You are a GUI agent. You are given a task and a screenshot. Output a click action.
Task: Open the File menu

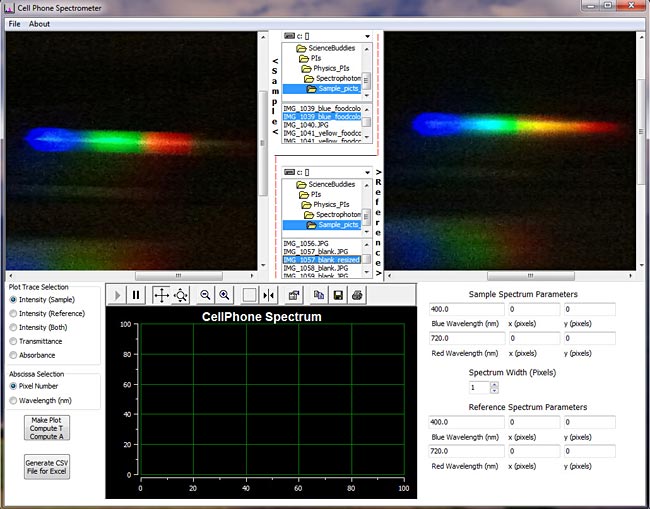click(x=14, y=23)
